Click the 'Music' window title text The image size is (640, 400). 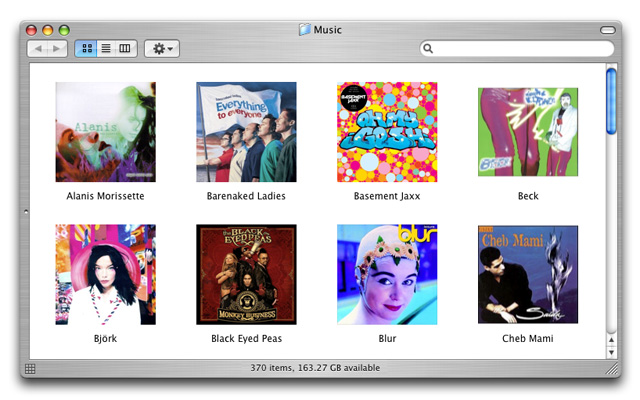click(x=327, y=30)
